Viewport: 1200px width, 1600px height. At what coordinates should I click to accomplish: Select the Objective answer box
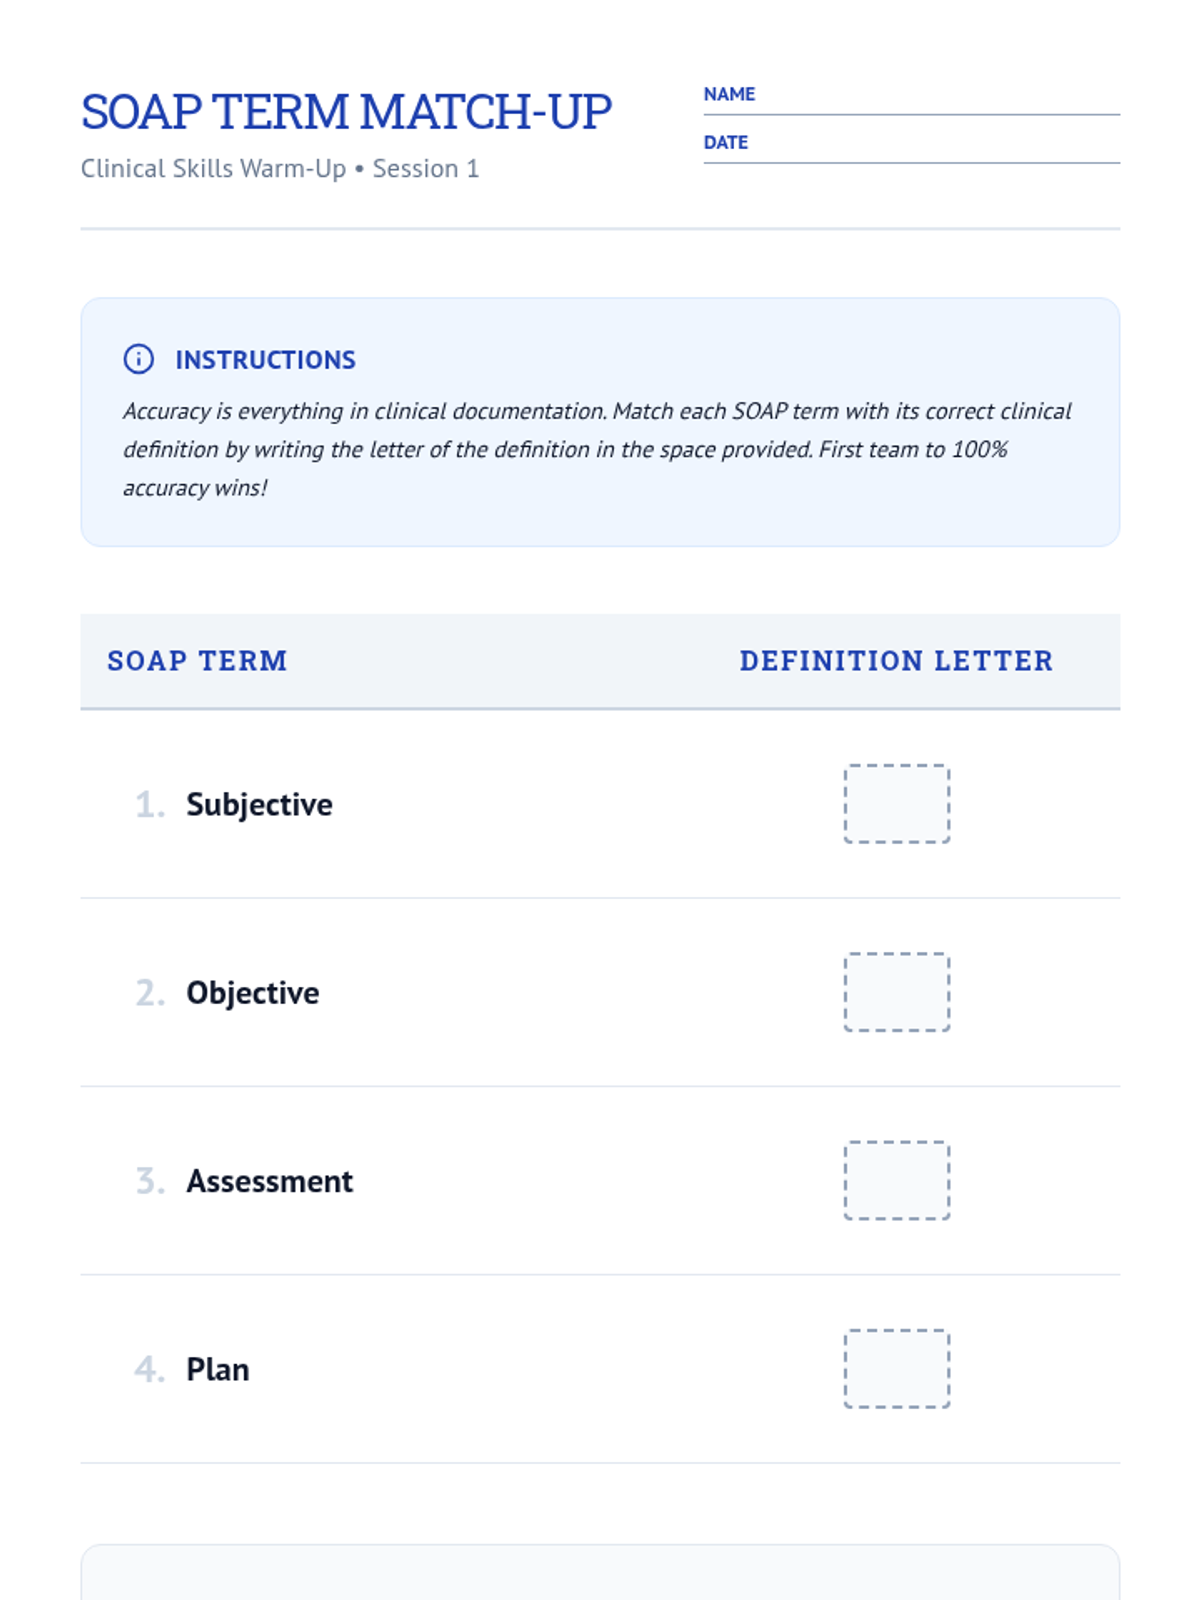(896, 992)
